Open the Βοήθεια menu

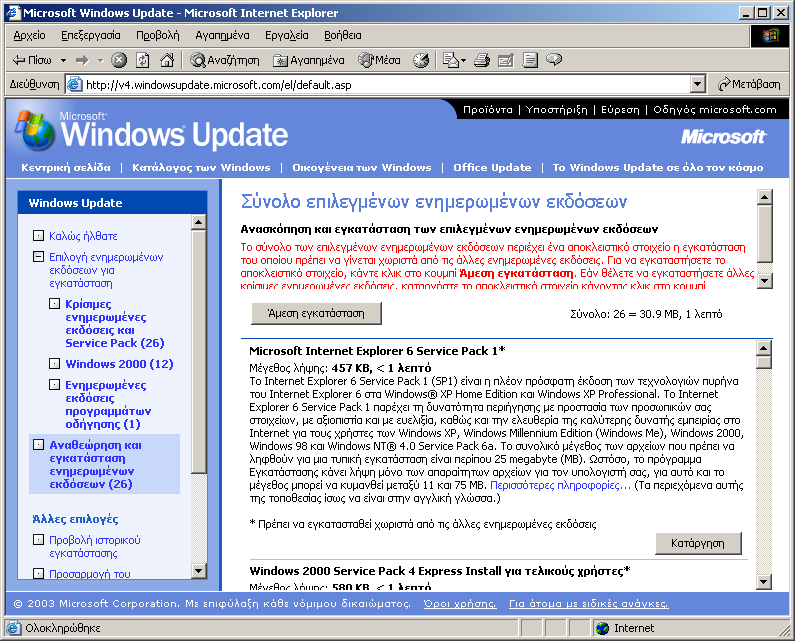[x=343, y=35]
